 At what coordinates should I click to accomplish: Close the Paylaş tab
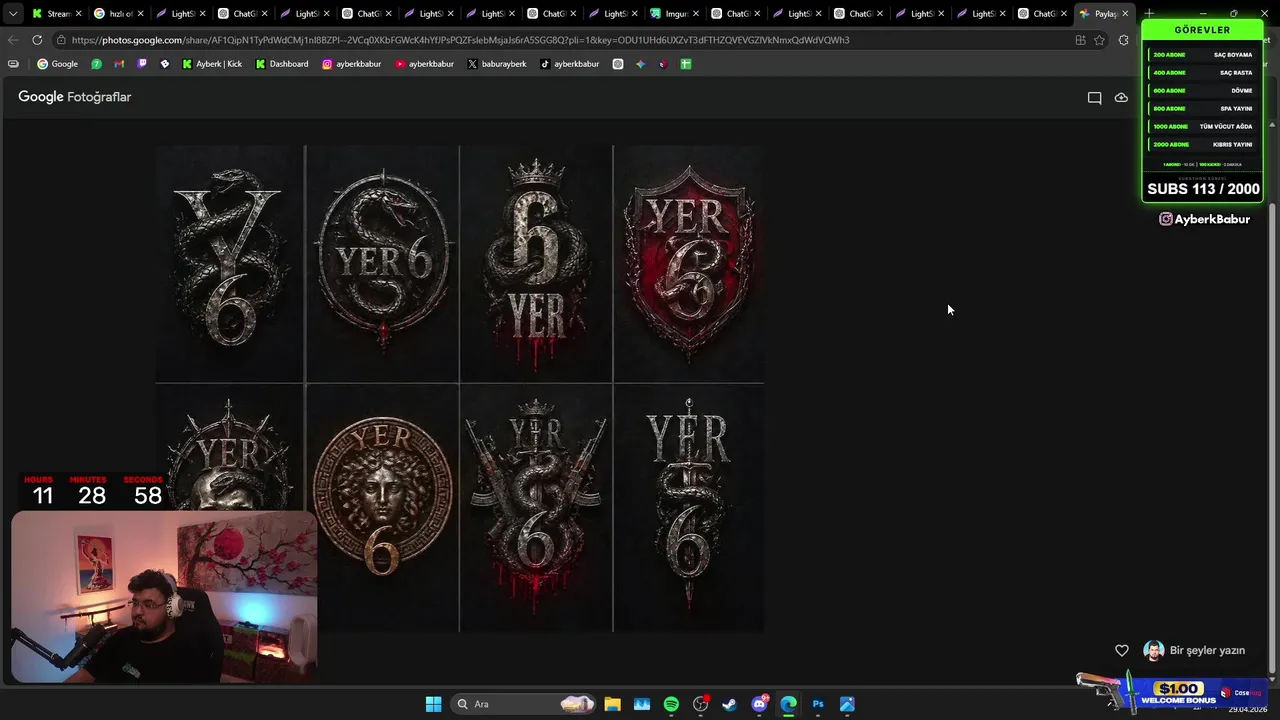point(1125,14)
